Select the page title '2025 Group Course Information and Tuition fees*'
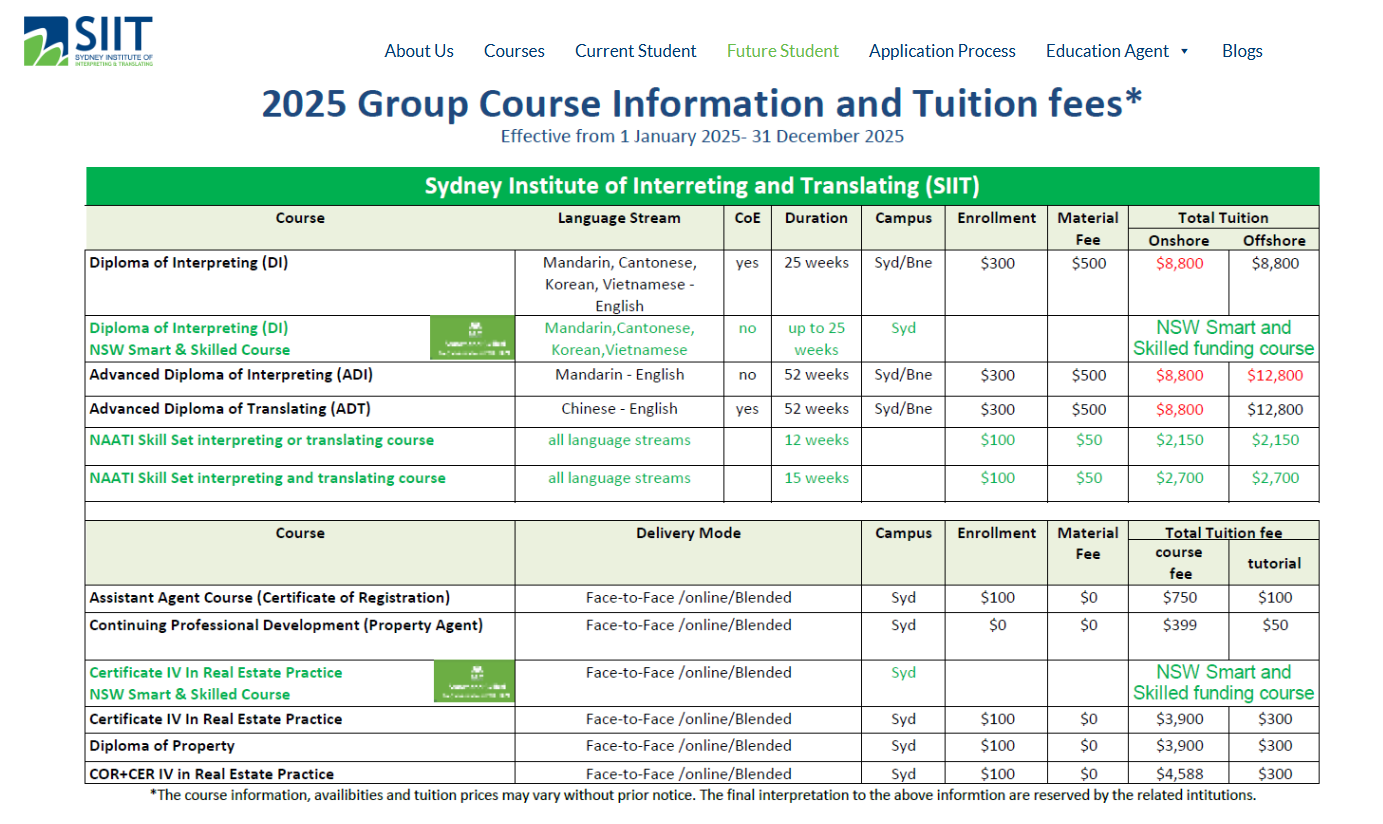The width and height of the screenshot is (1383, 824). coord(702,104)
